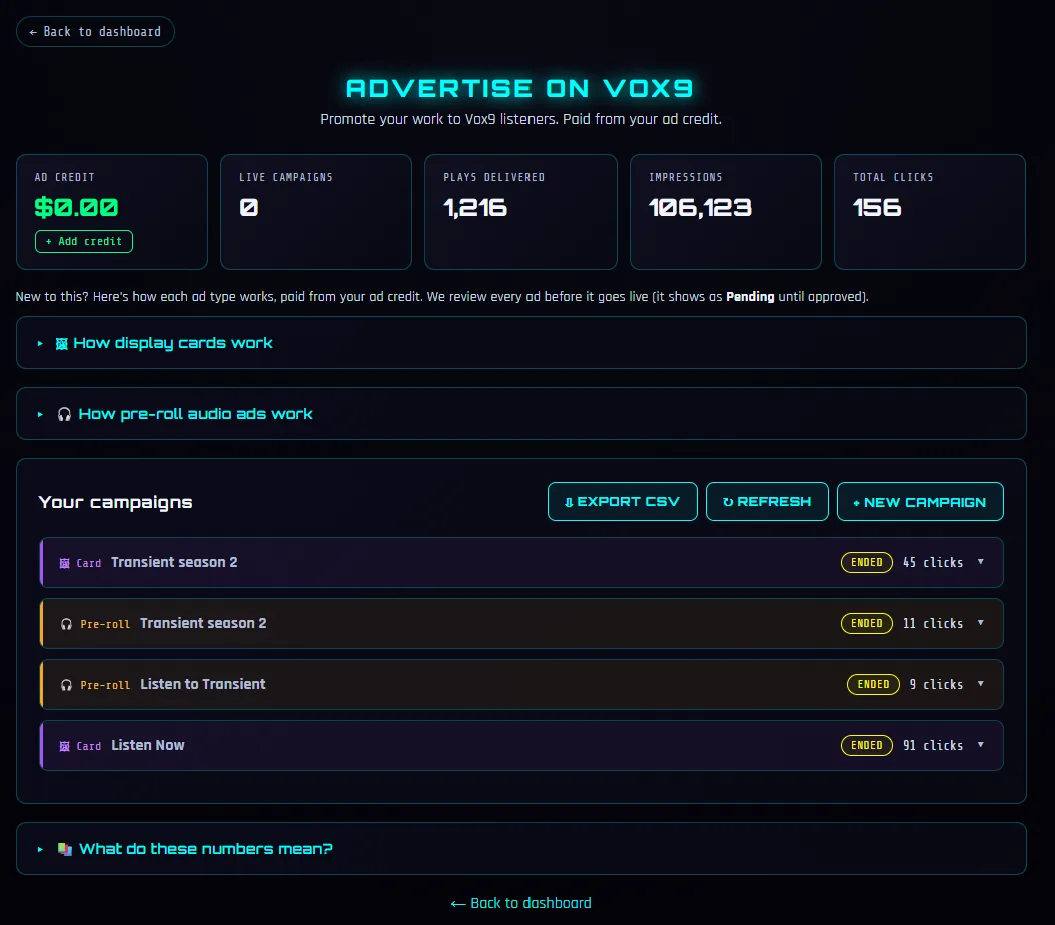Click the 91 clicks text
The height and width of the screenshot is (925, 1055).
point(933,745)
